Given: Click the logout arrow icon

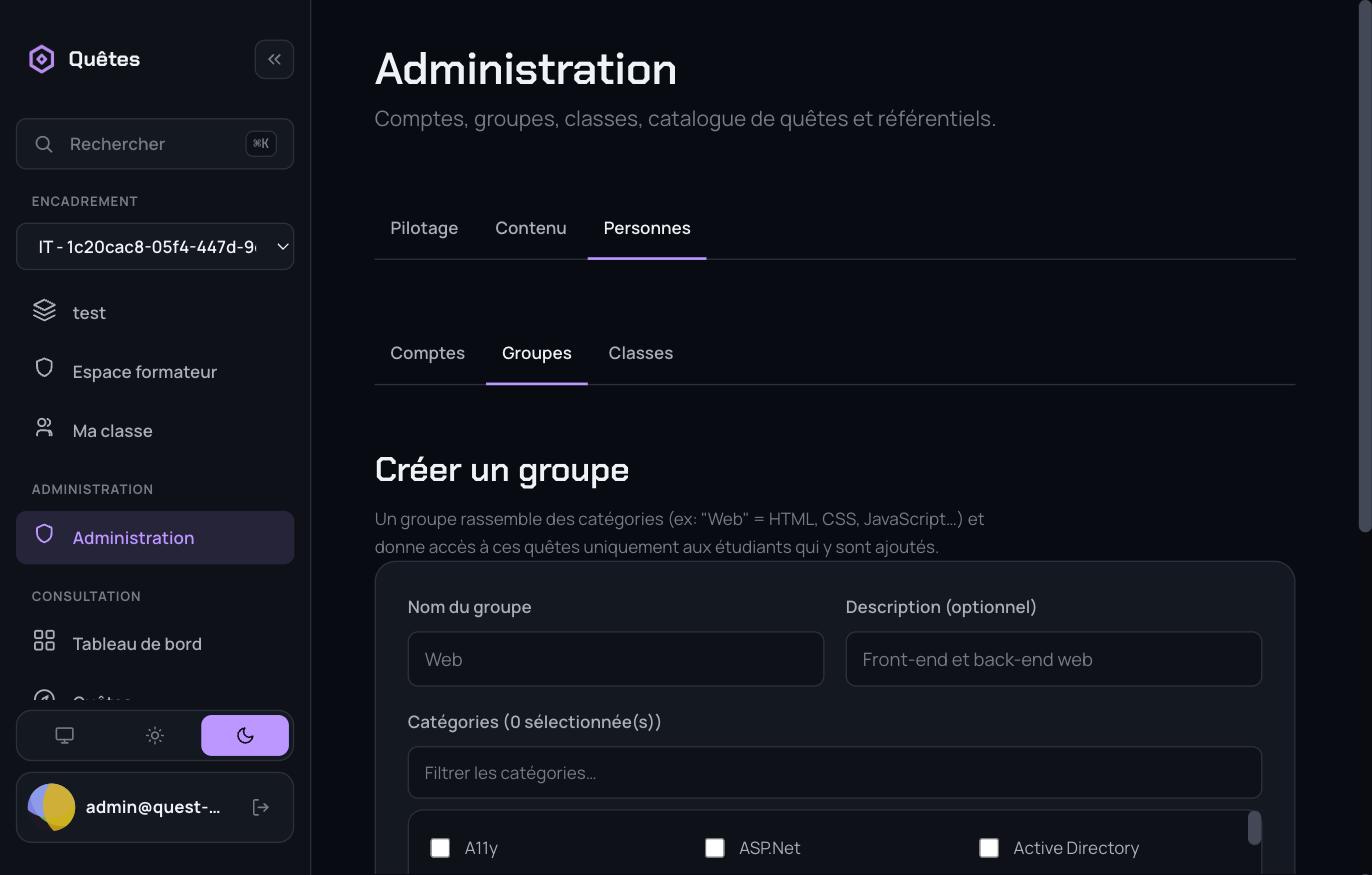Looking at the screenshot, I should pyautogui.click(x=261, y=807).
